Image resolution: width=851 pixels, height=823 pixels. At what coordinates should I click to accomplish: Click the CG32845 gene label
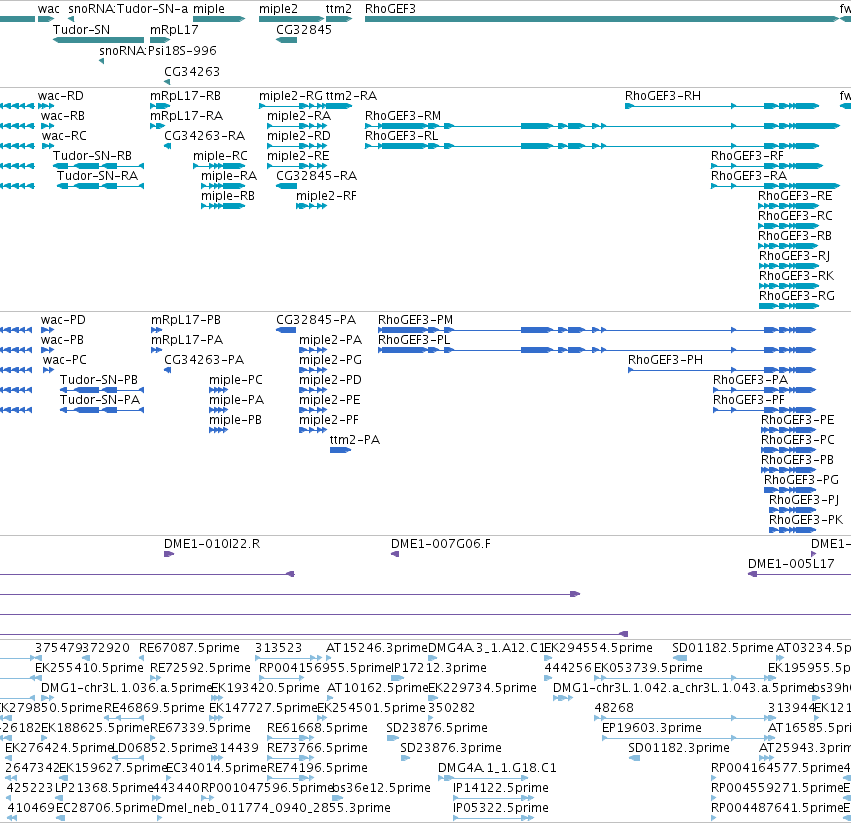304,30
